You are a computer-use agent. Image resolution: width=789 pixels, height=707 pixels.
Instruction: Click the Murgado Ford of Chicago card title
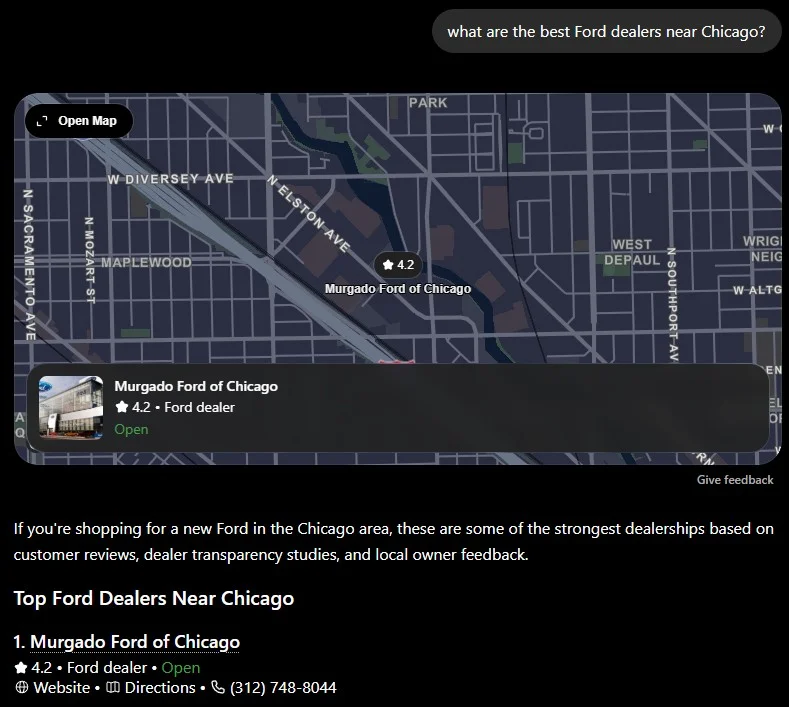coord(196,386)
